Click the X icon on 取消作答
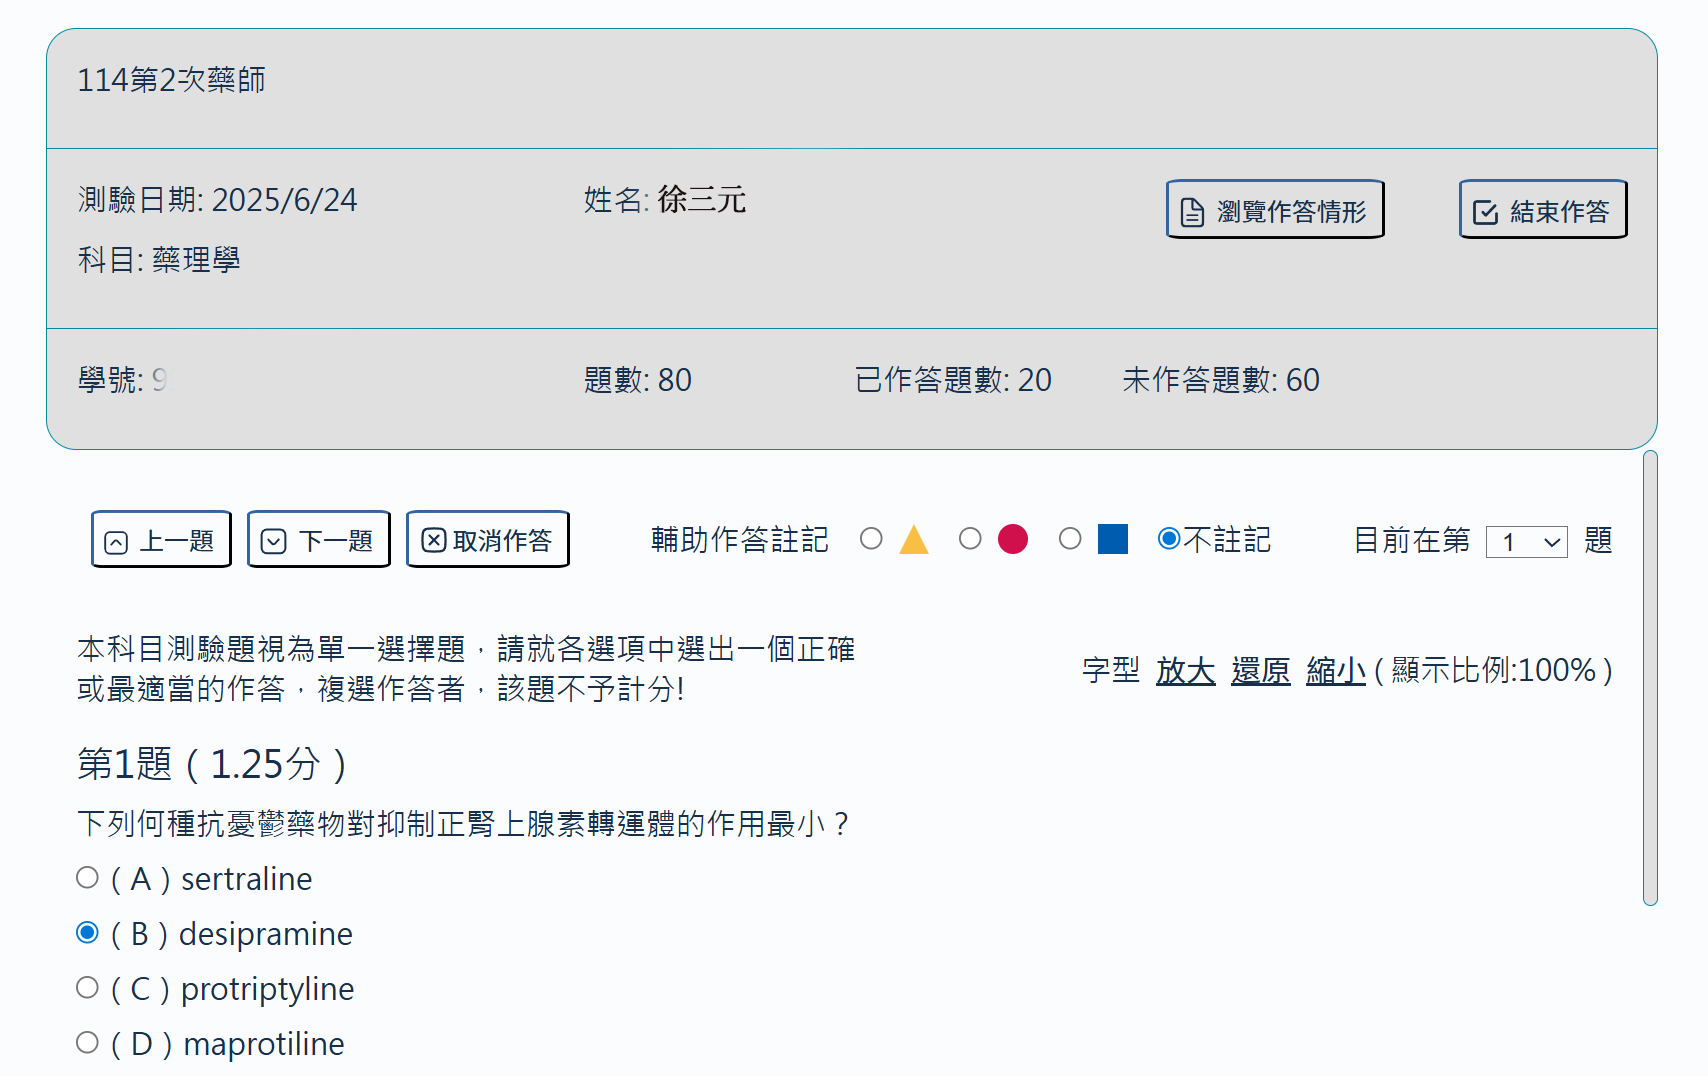The image size is (1708, 1076). [433, 541]
